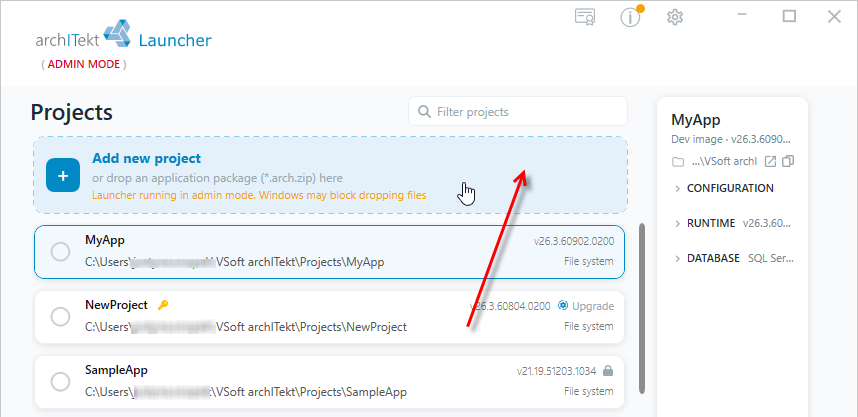This screenshot has height=417, width=858.
Task: Click the MyApp project name in list
Action: click(105, 240)
